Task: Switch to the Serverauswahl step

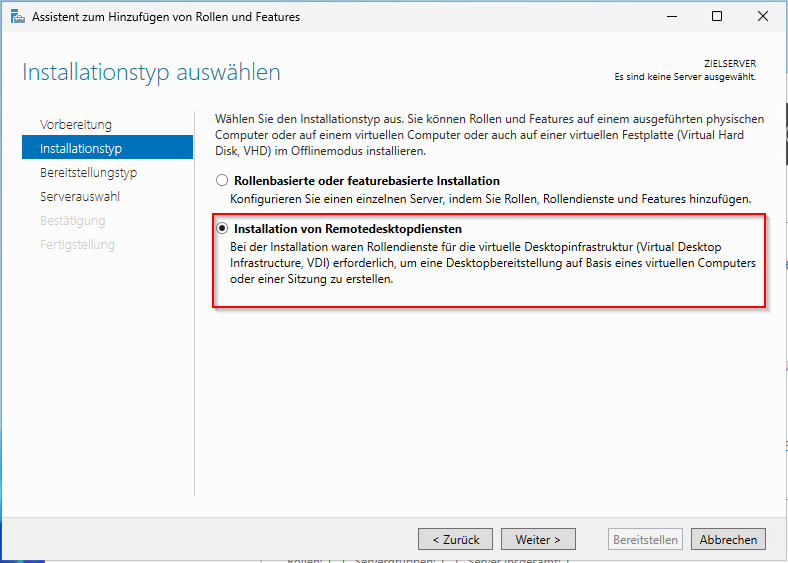Action: pos(80,197)
